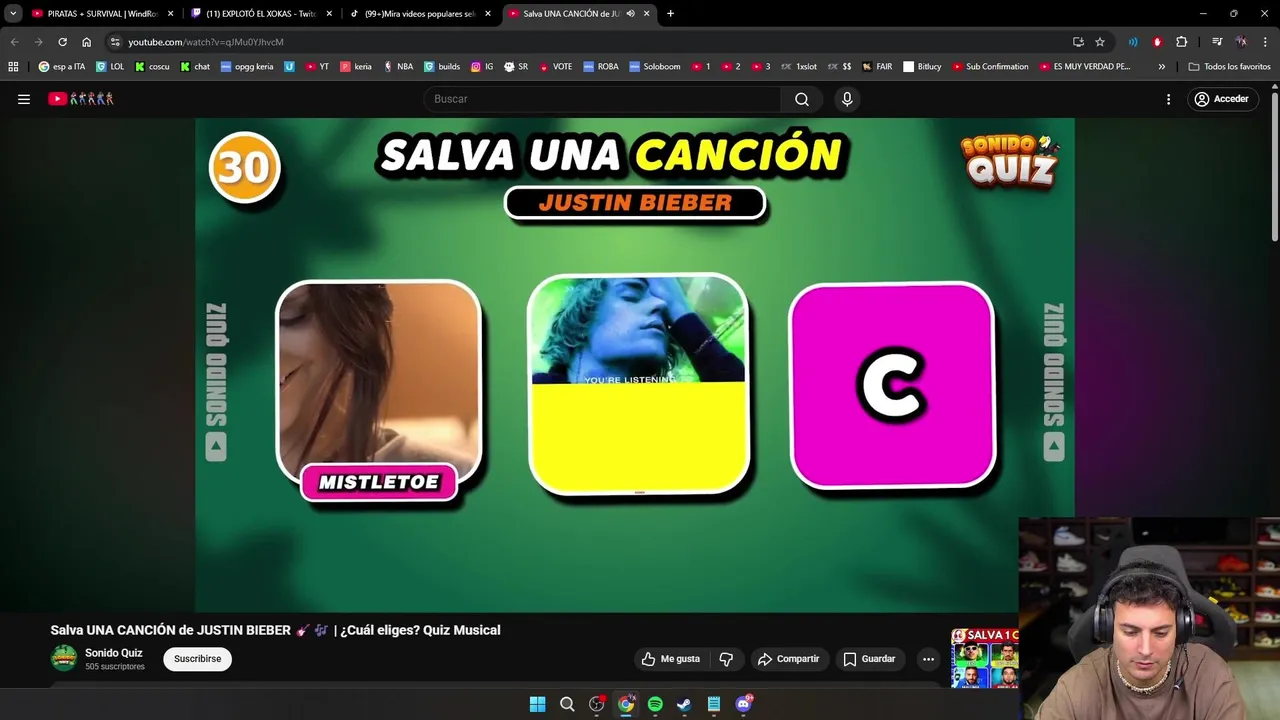Click the youtube.com address bar URL
The image size is (1280, 720).
point(206,42)
